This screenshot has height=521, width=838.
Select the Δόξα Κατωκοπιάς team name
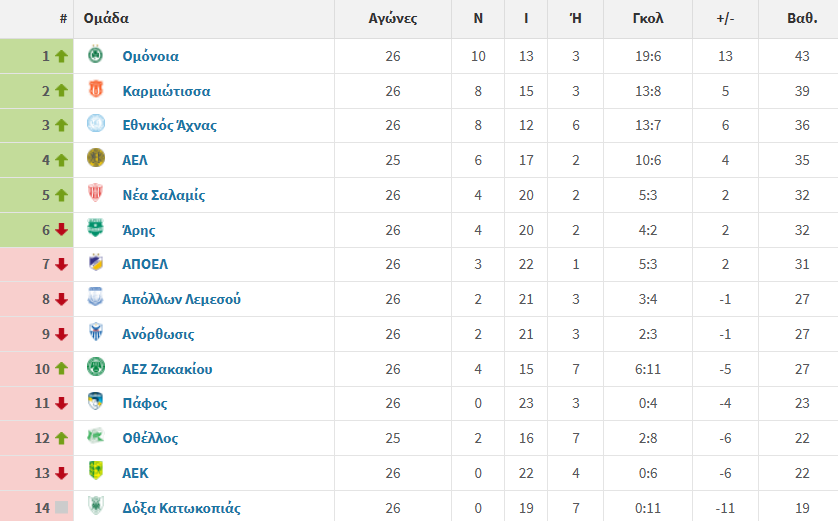click(x=181, y=508)
